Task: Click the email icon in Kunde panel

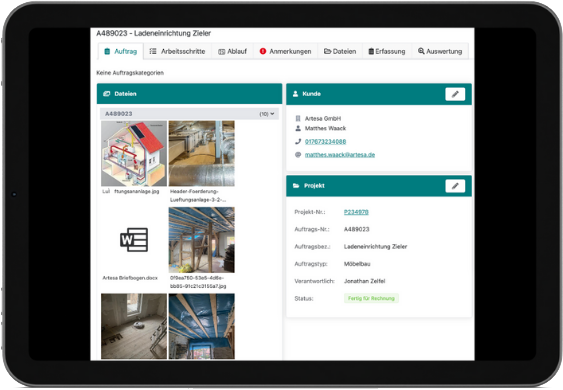Action: point(298,155)
